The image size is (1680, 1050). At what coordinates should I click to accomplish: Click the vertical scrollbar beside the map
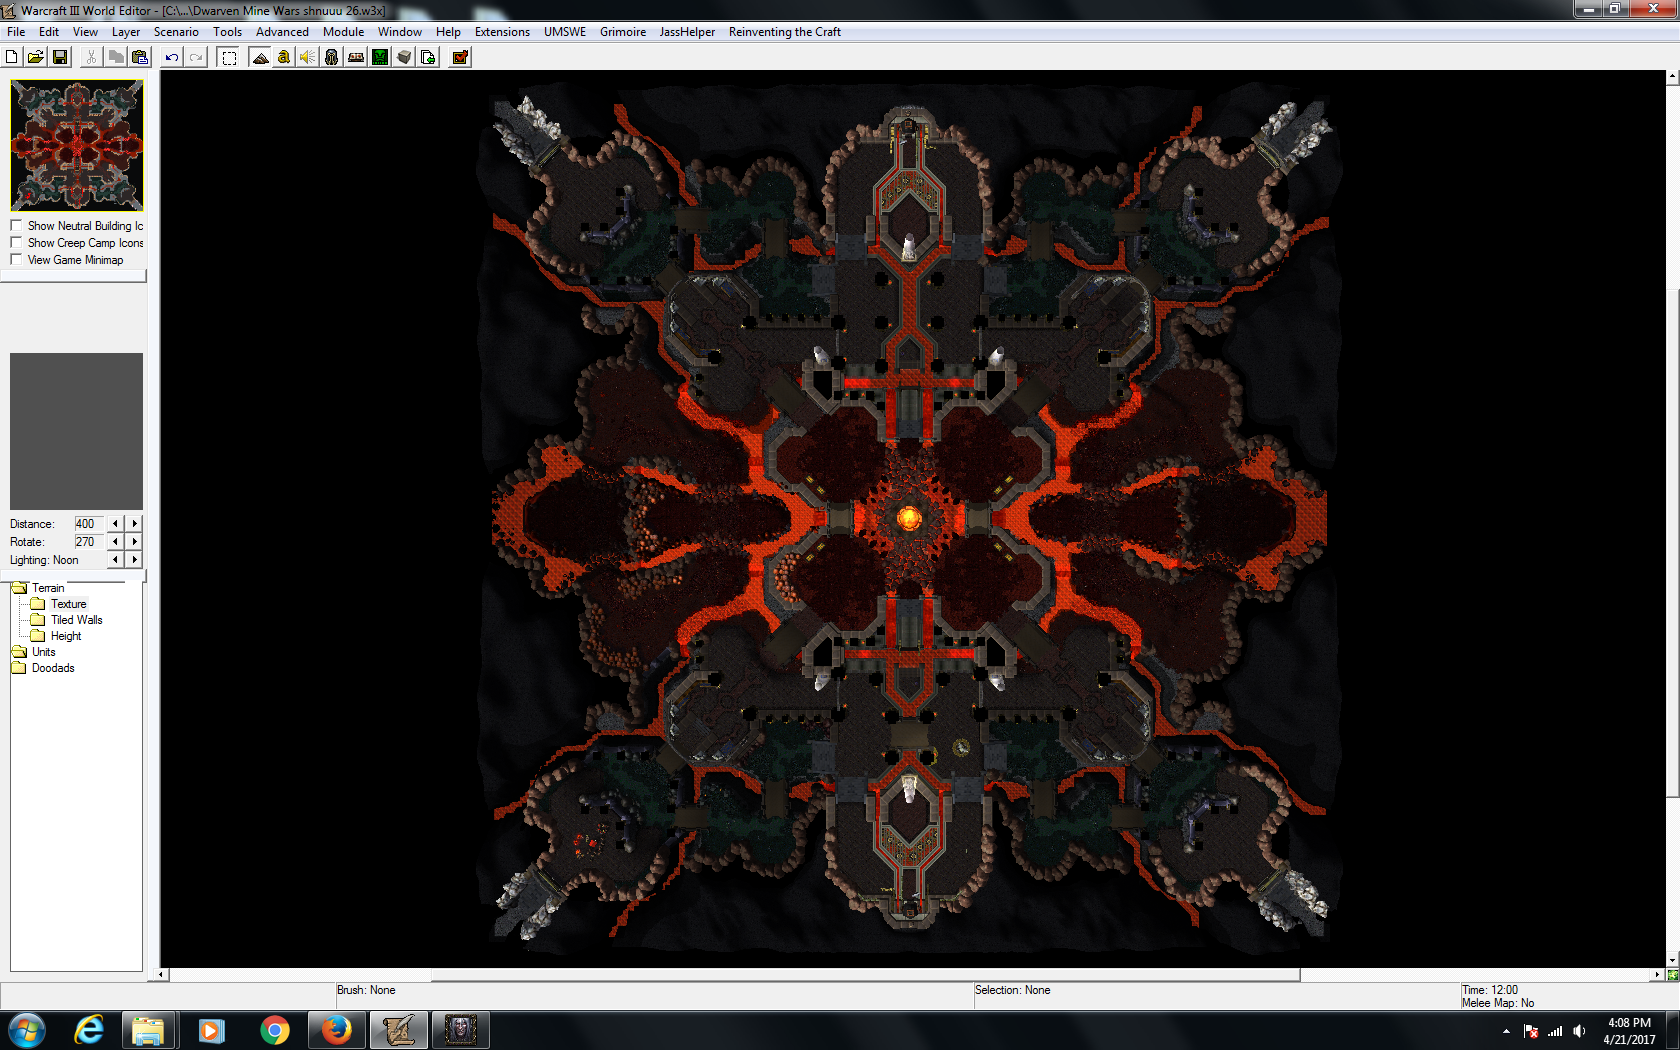[x=1672, y=541]
